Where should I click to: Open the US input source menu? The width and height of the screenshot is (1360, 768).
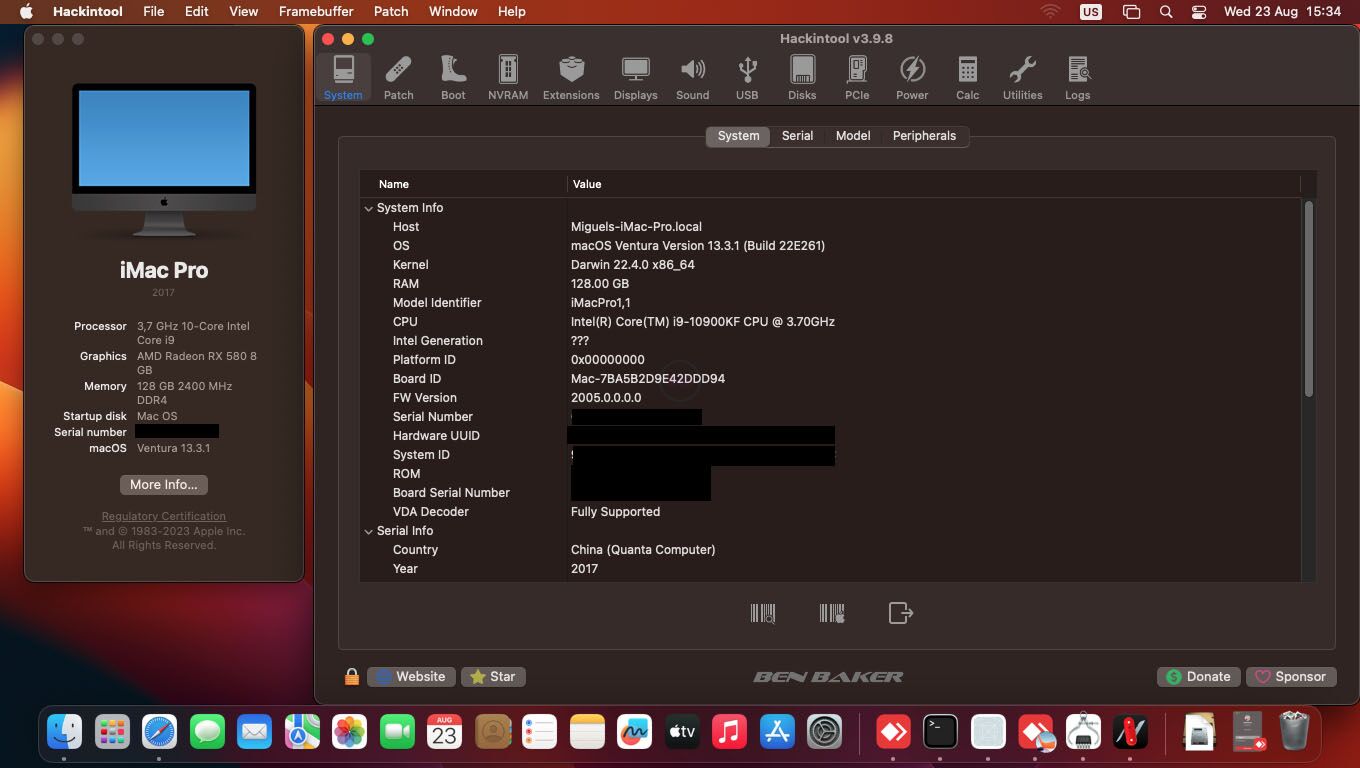1090,12
